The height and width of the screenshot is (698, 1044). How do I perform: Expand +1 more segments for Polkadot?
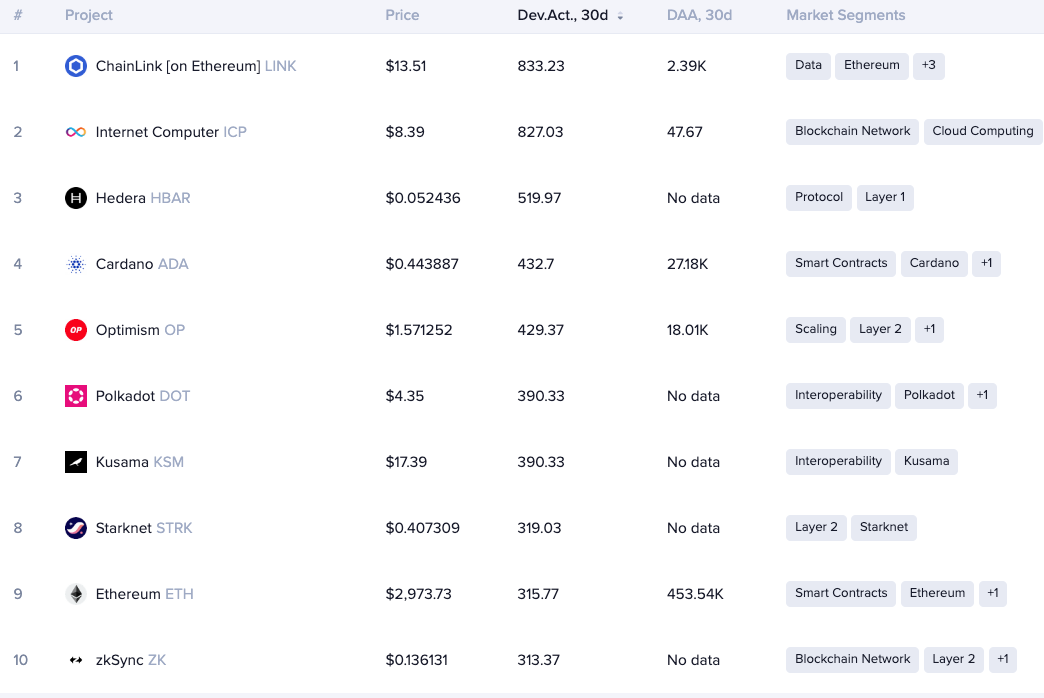click(982, 395)
